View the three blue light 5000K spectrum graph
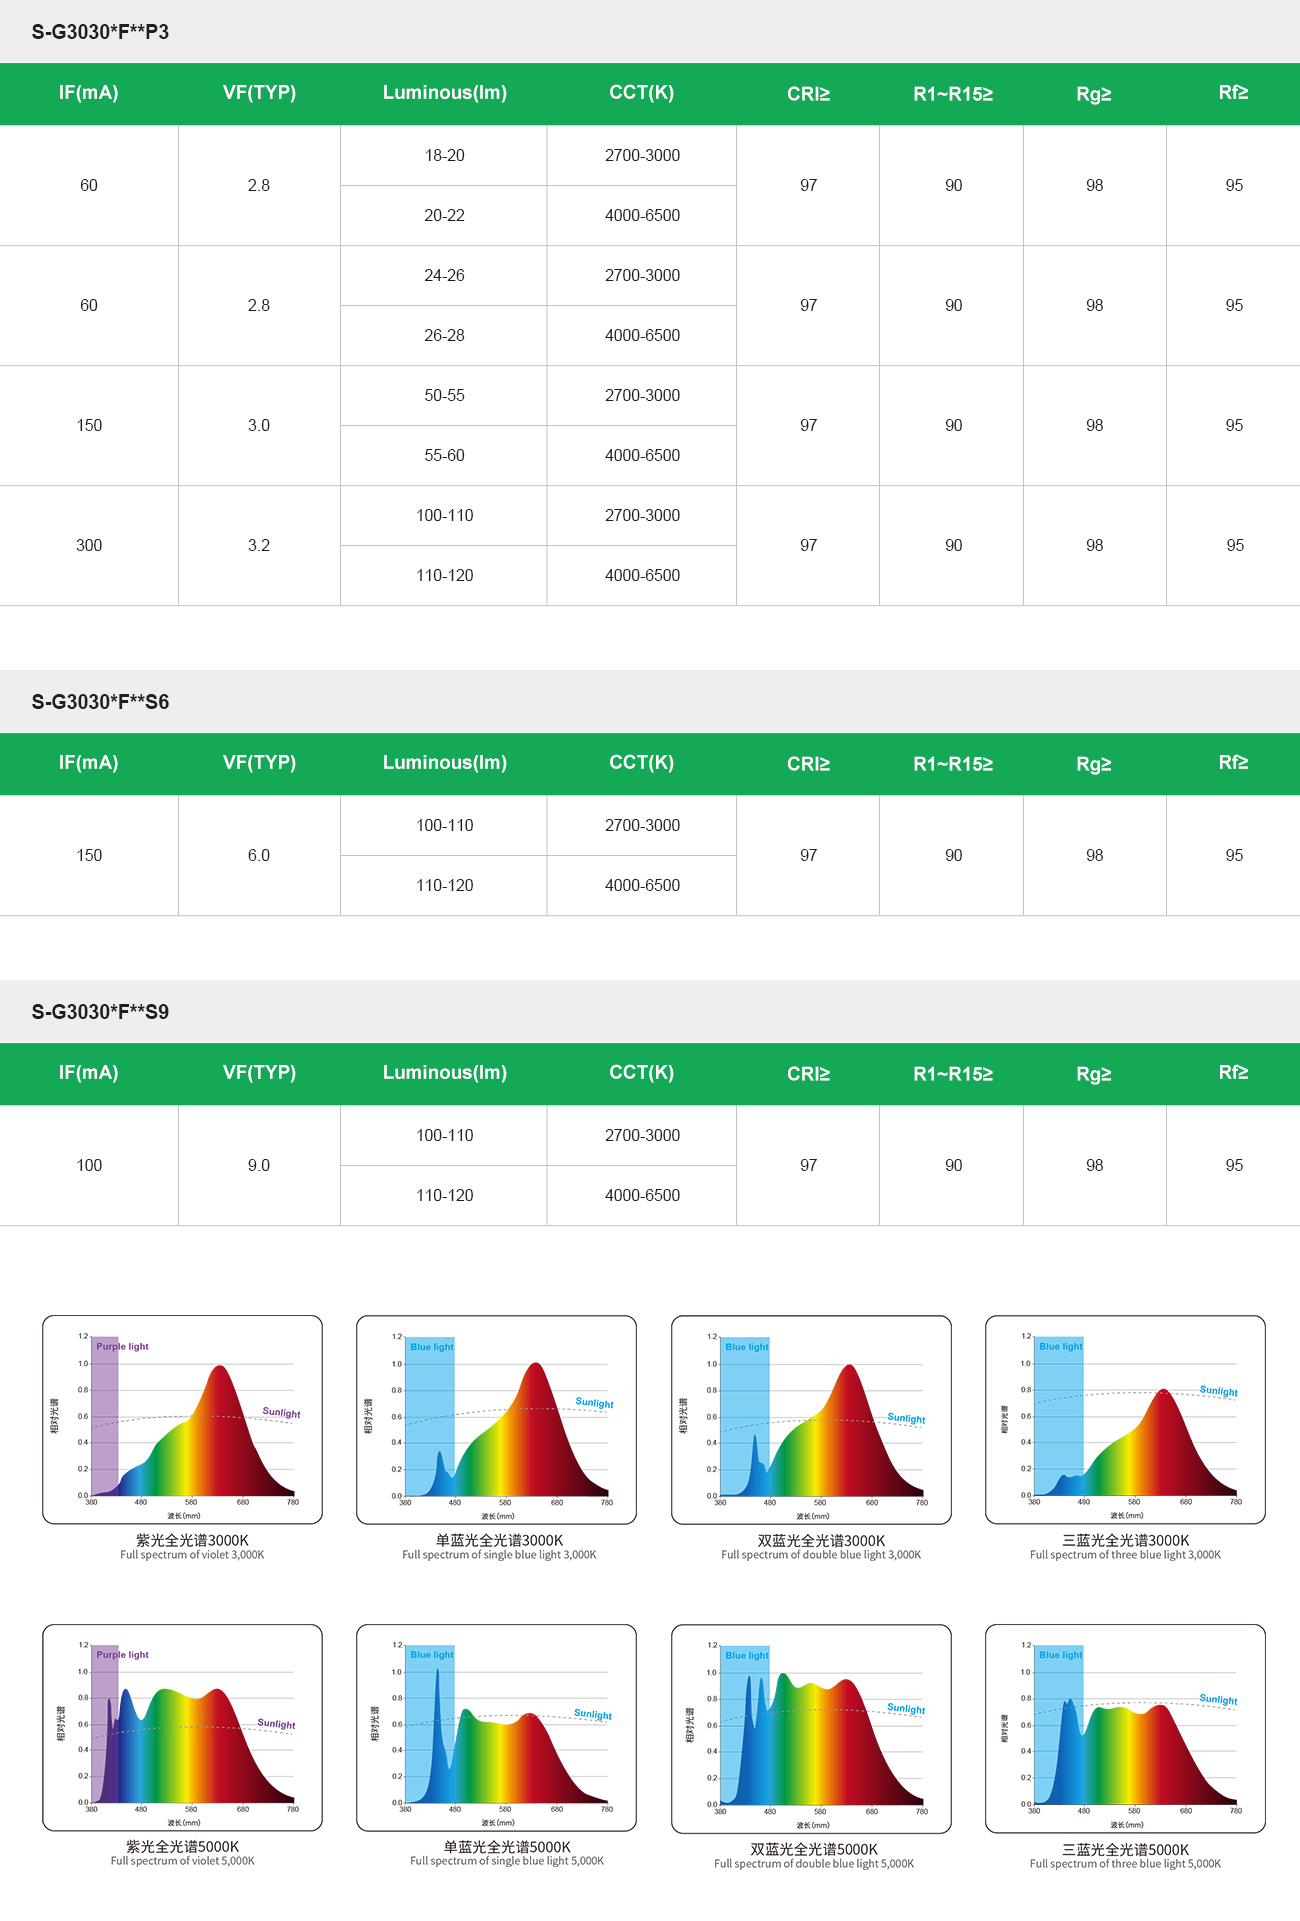1300x1921 pixels. click(1125, 1728)
